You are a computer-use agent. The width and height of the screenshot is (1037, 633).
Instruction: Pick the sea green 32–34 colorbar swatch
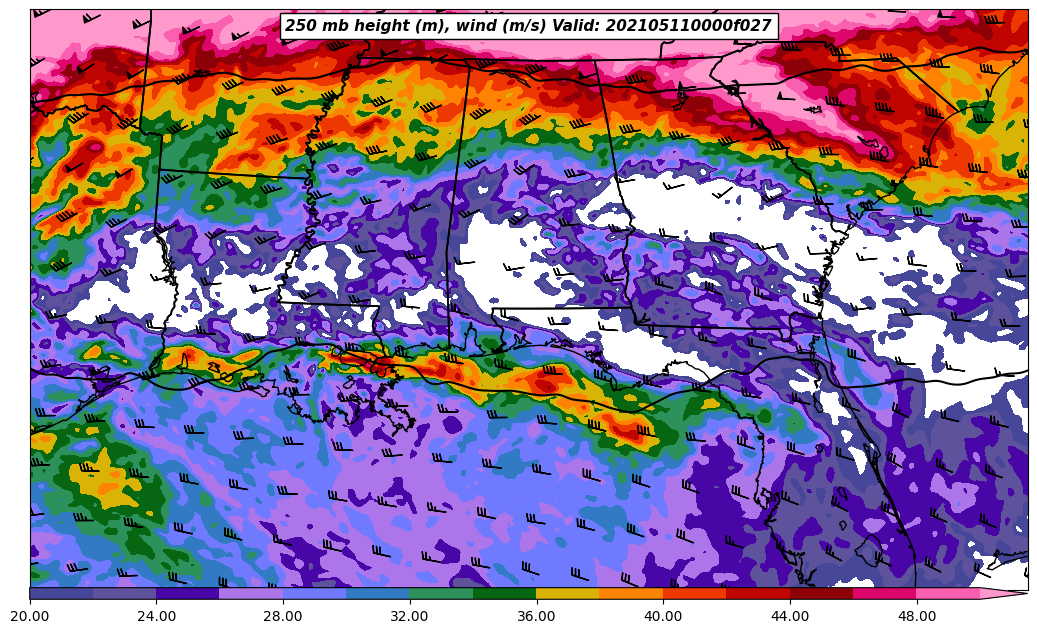[x=441, y=594]
